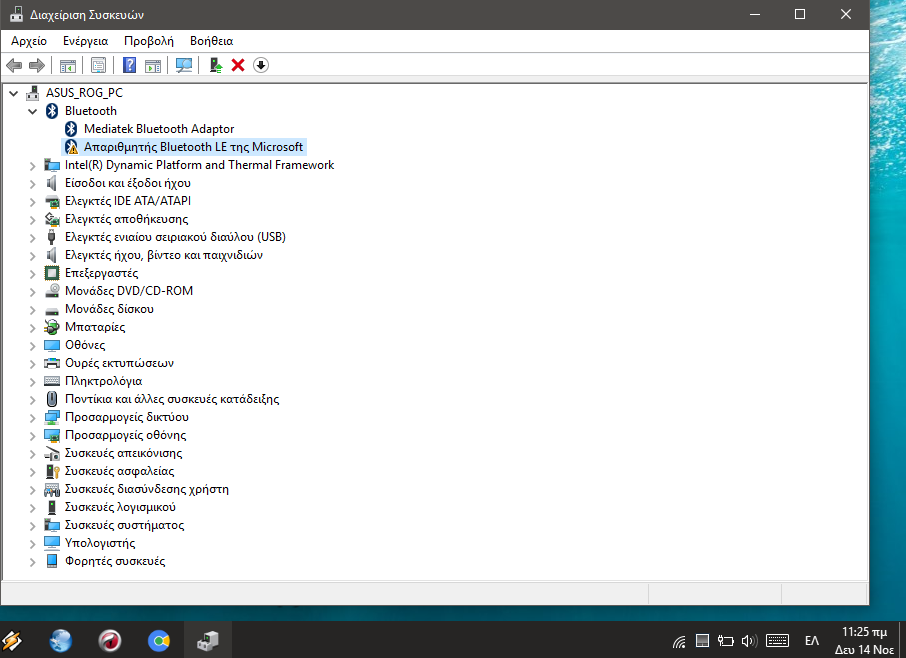Click the Πληκτρολόγια keyboard icon
906x658 pixels.
[52, 381]
